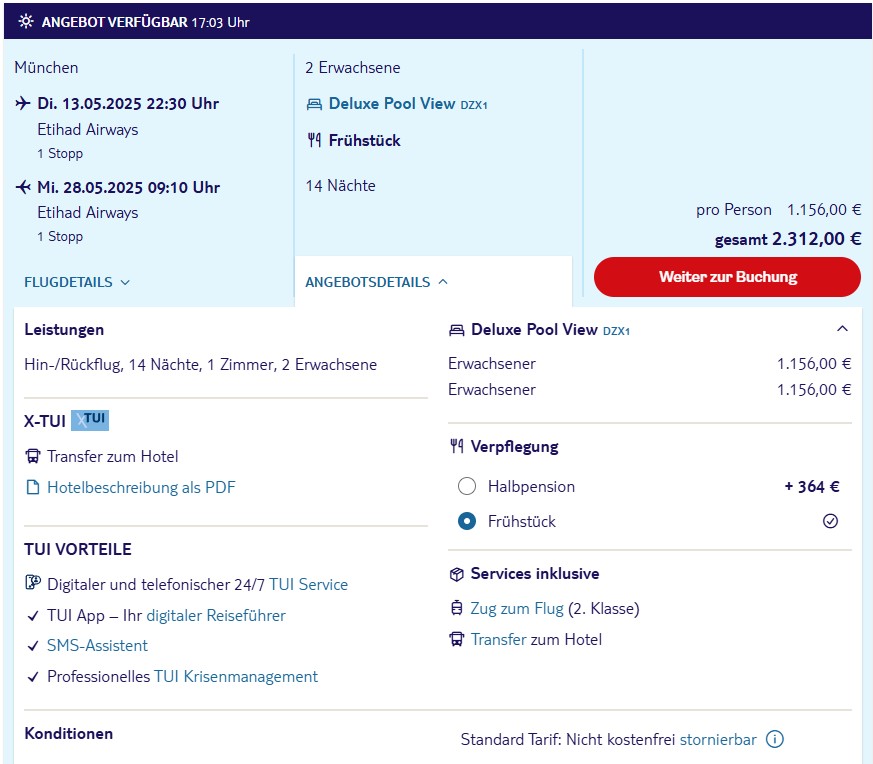Click the return flight airplane icon

point(23,187)
